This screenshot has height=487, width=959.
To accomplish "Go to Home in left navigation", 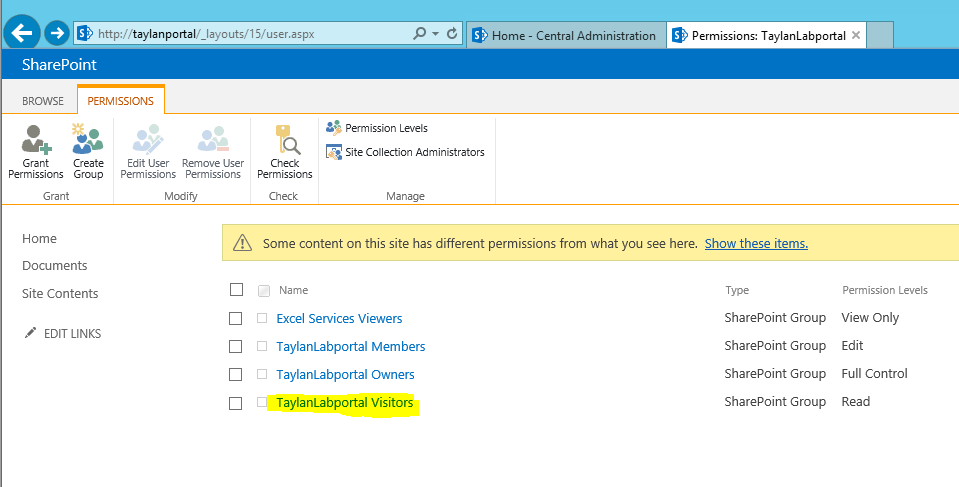I will (39, 239).
